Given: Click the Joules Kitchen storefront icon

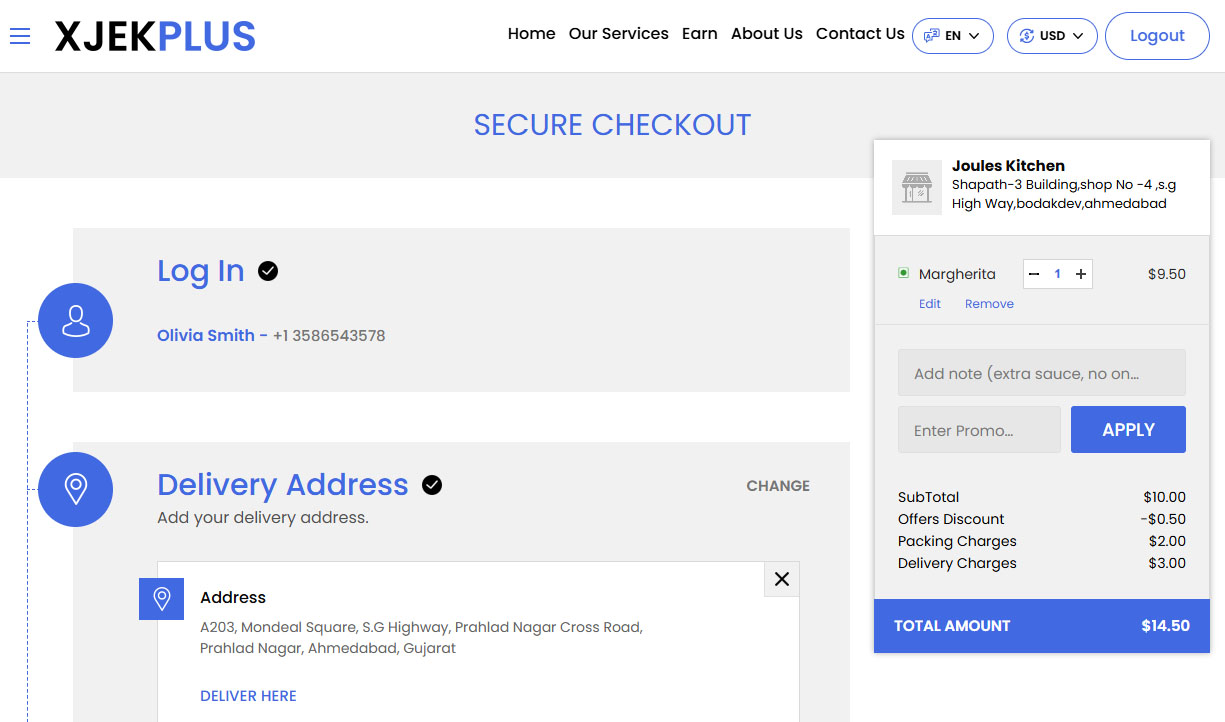Looking at the screenshot, I should coord(916,187).
